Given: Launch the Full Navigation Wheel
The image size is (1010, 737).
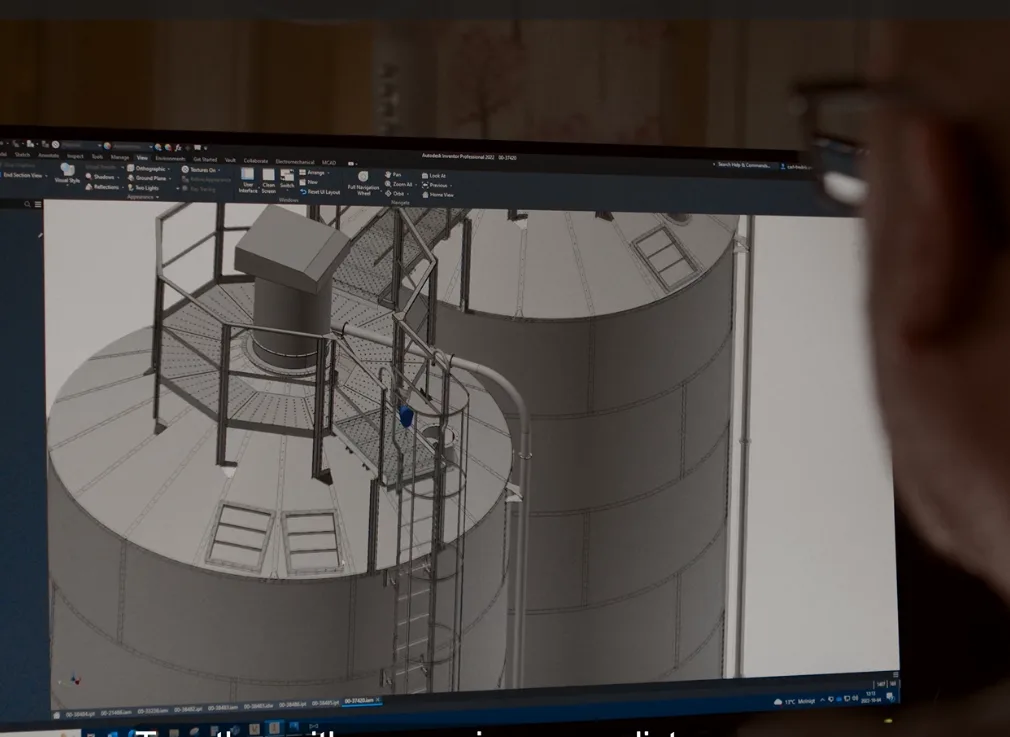Looking at the screenshot, I should click(363, 183).
